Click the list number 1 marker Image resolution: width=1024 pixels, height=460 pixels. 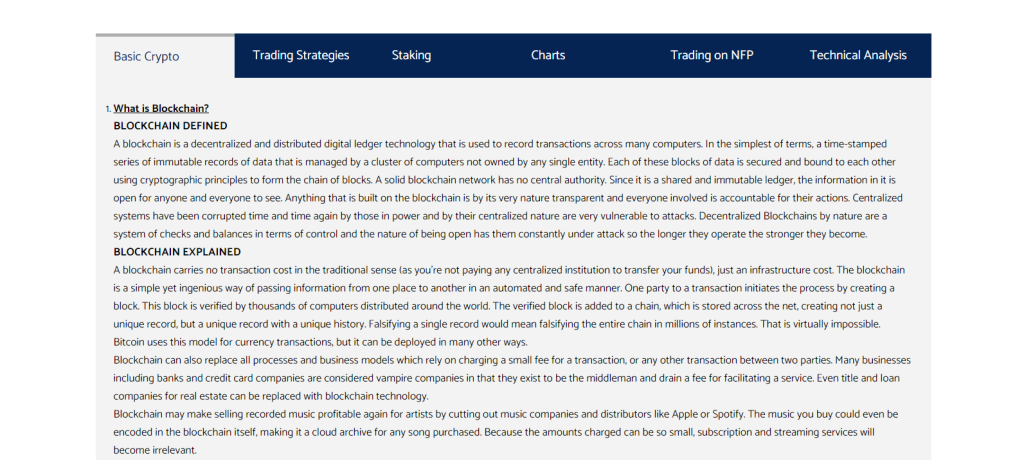(x=108, y=109)
